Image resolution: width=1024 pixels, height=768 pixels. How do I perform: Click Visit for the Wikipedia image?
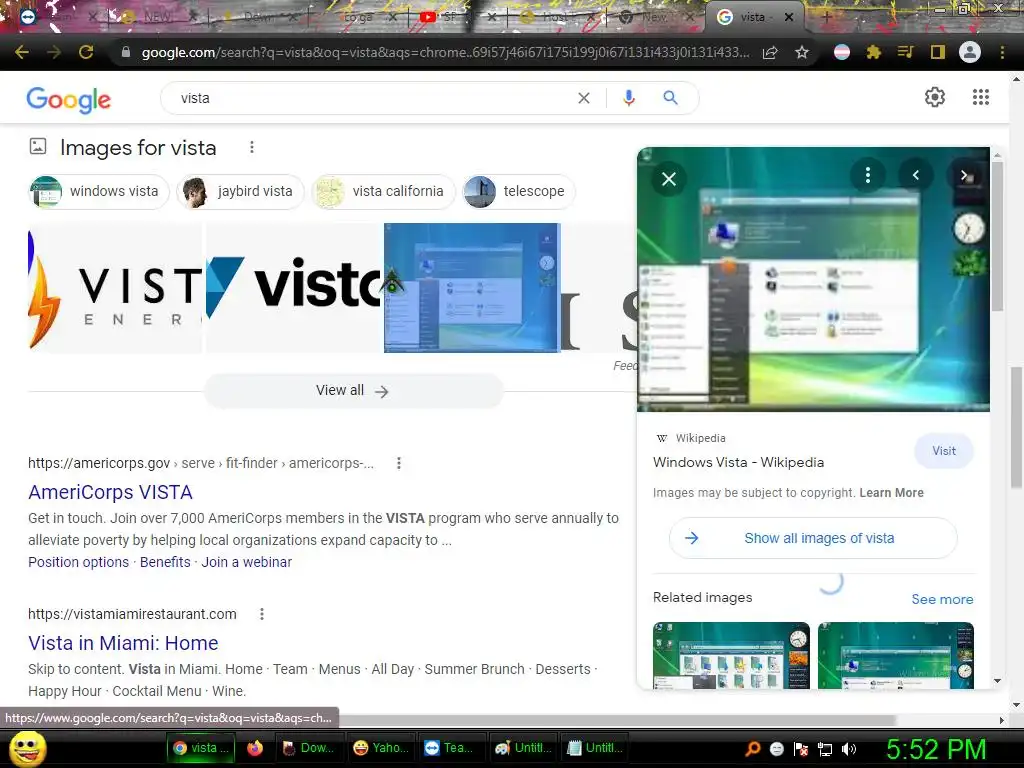(x=944, y=451)
